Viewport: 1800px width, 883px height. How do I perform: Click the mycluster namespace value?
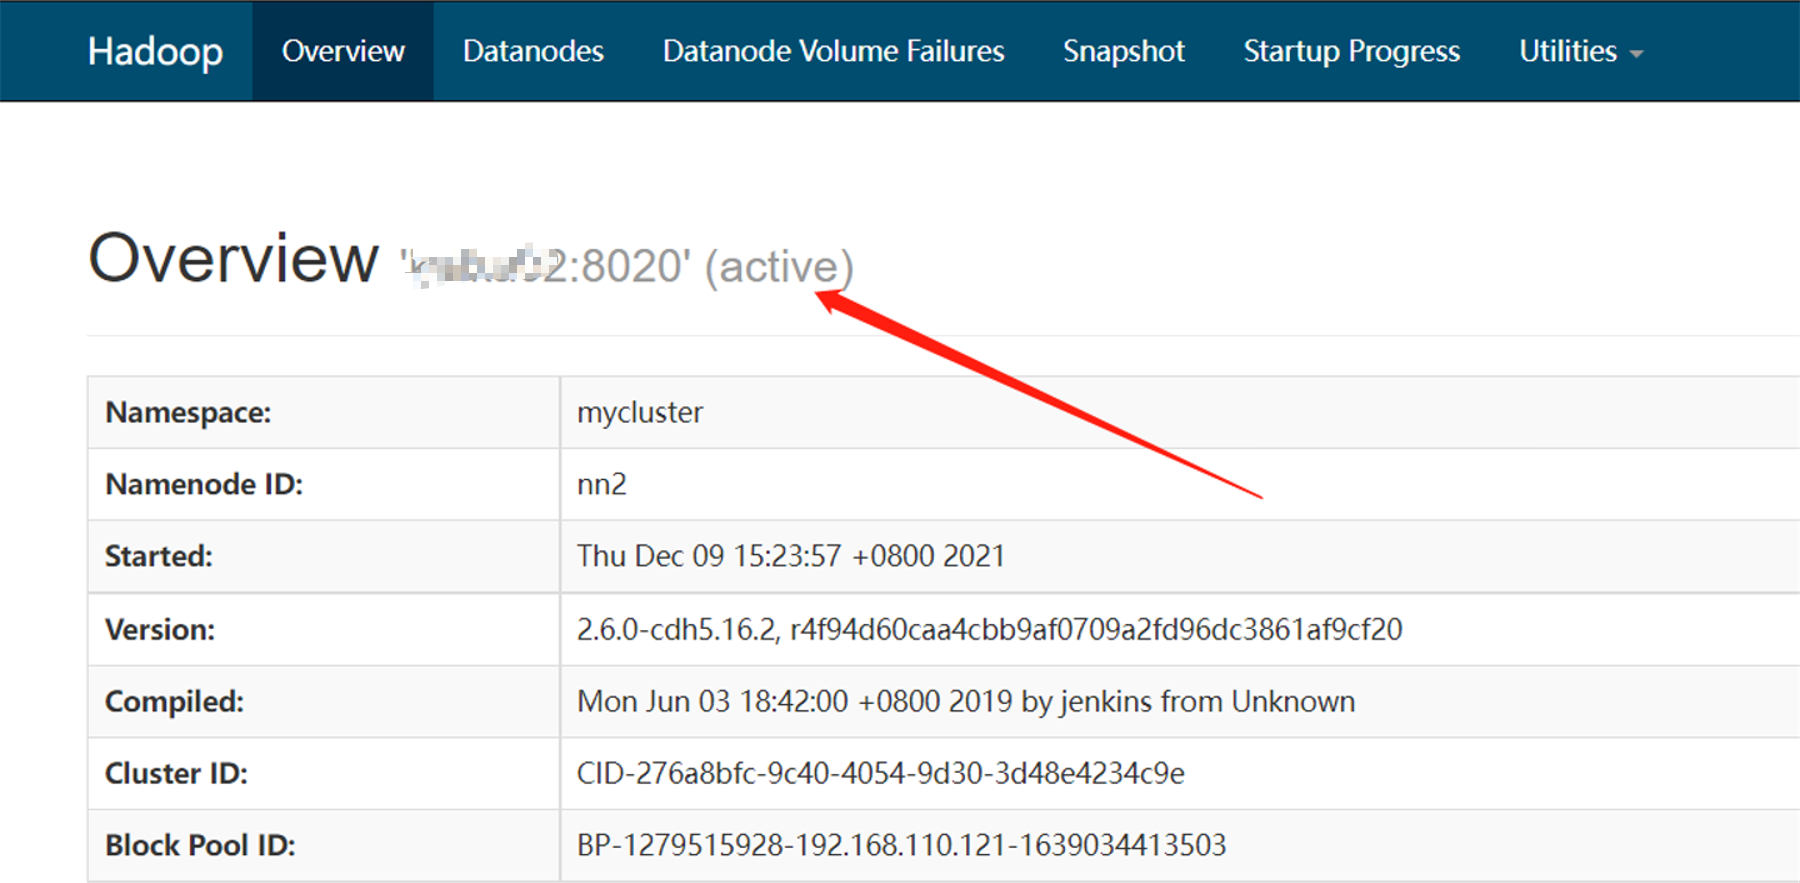640,412
